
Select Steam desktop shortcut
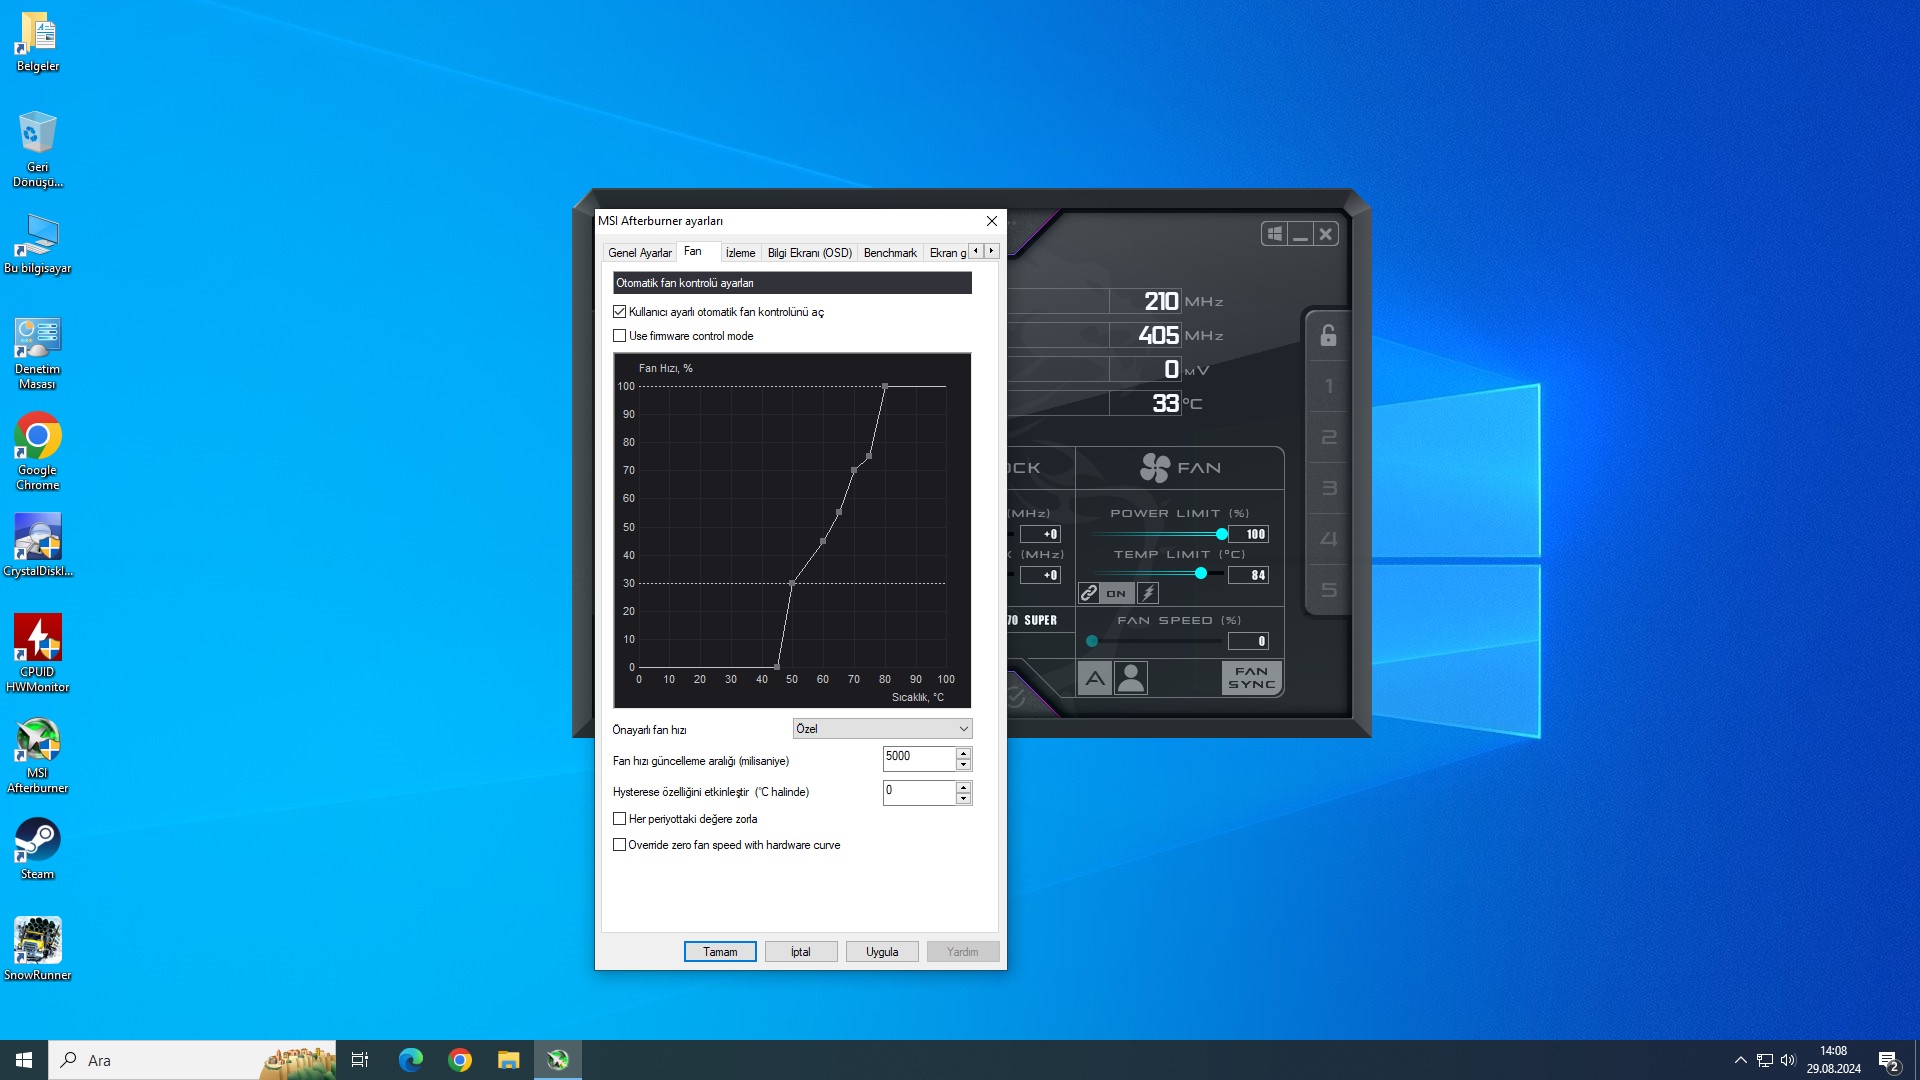(x=37, y=849)
